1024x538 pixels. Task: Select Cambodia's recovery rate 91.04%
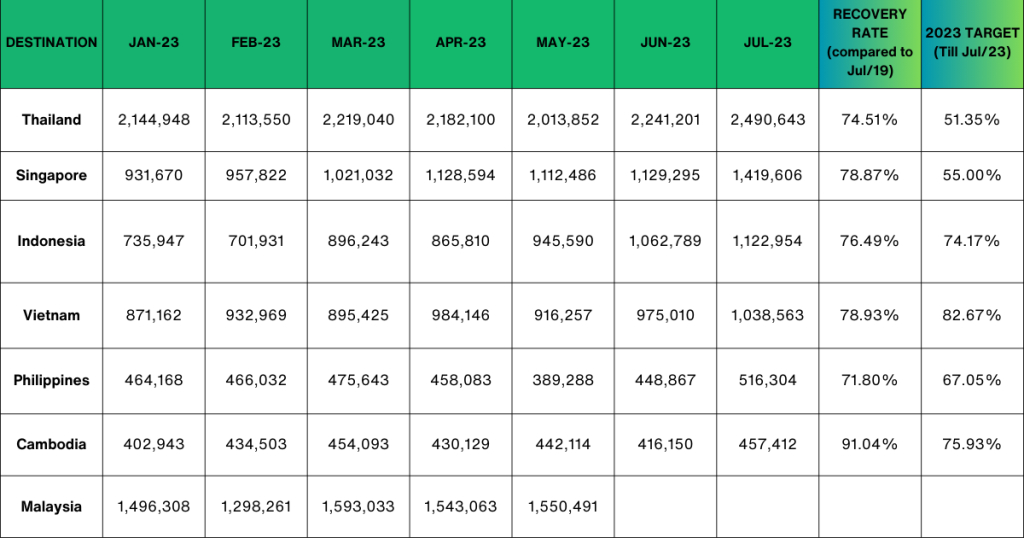click(x=870, y=444)
